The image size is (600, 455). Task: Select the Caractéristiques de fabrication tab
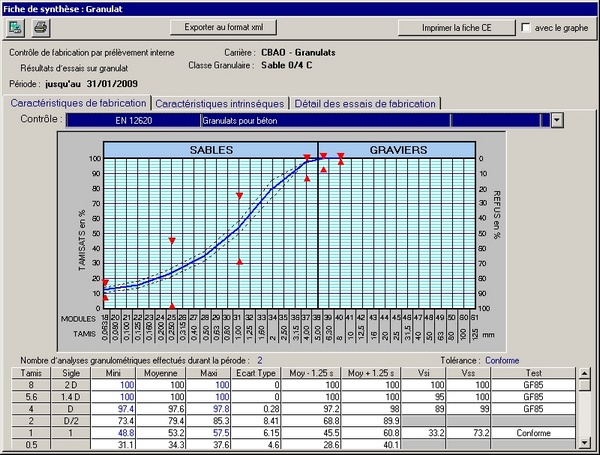tap(78, 103)
